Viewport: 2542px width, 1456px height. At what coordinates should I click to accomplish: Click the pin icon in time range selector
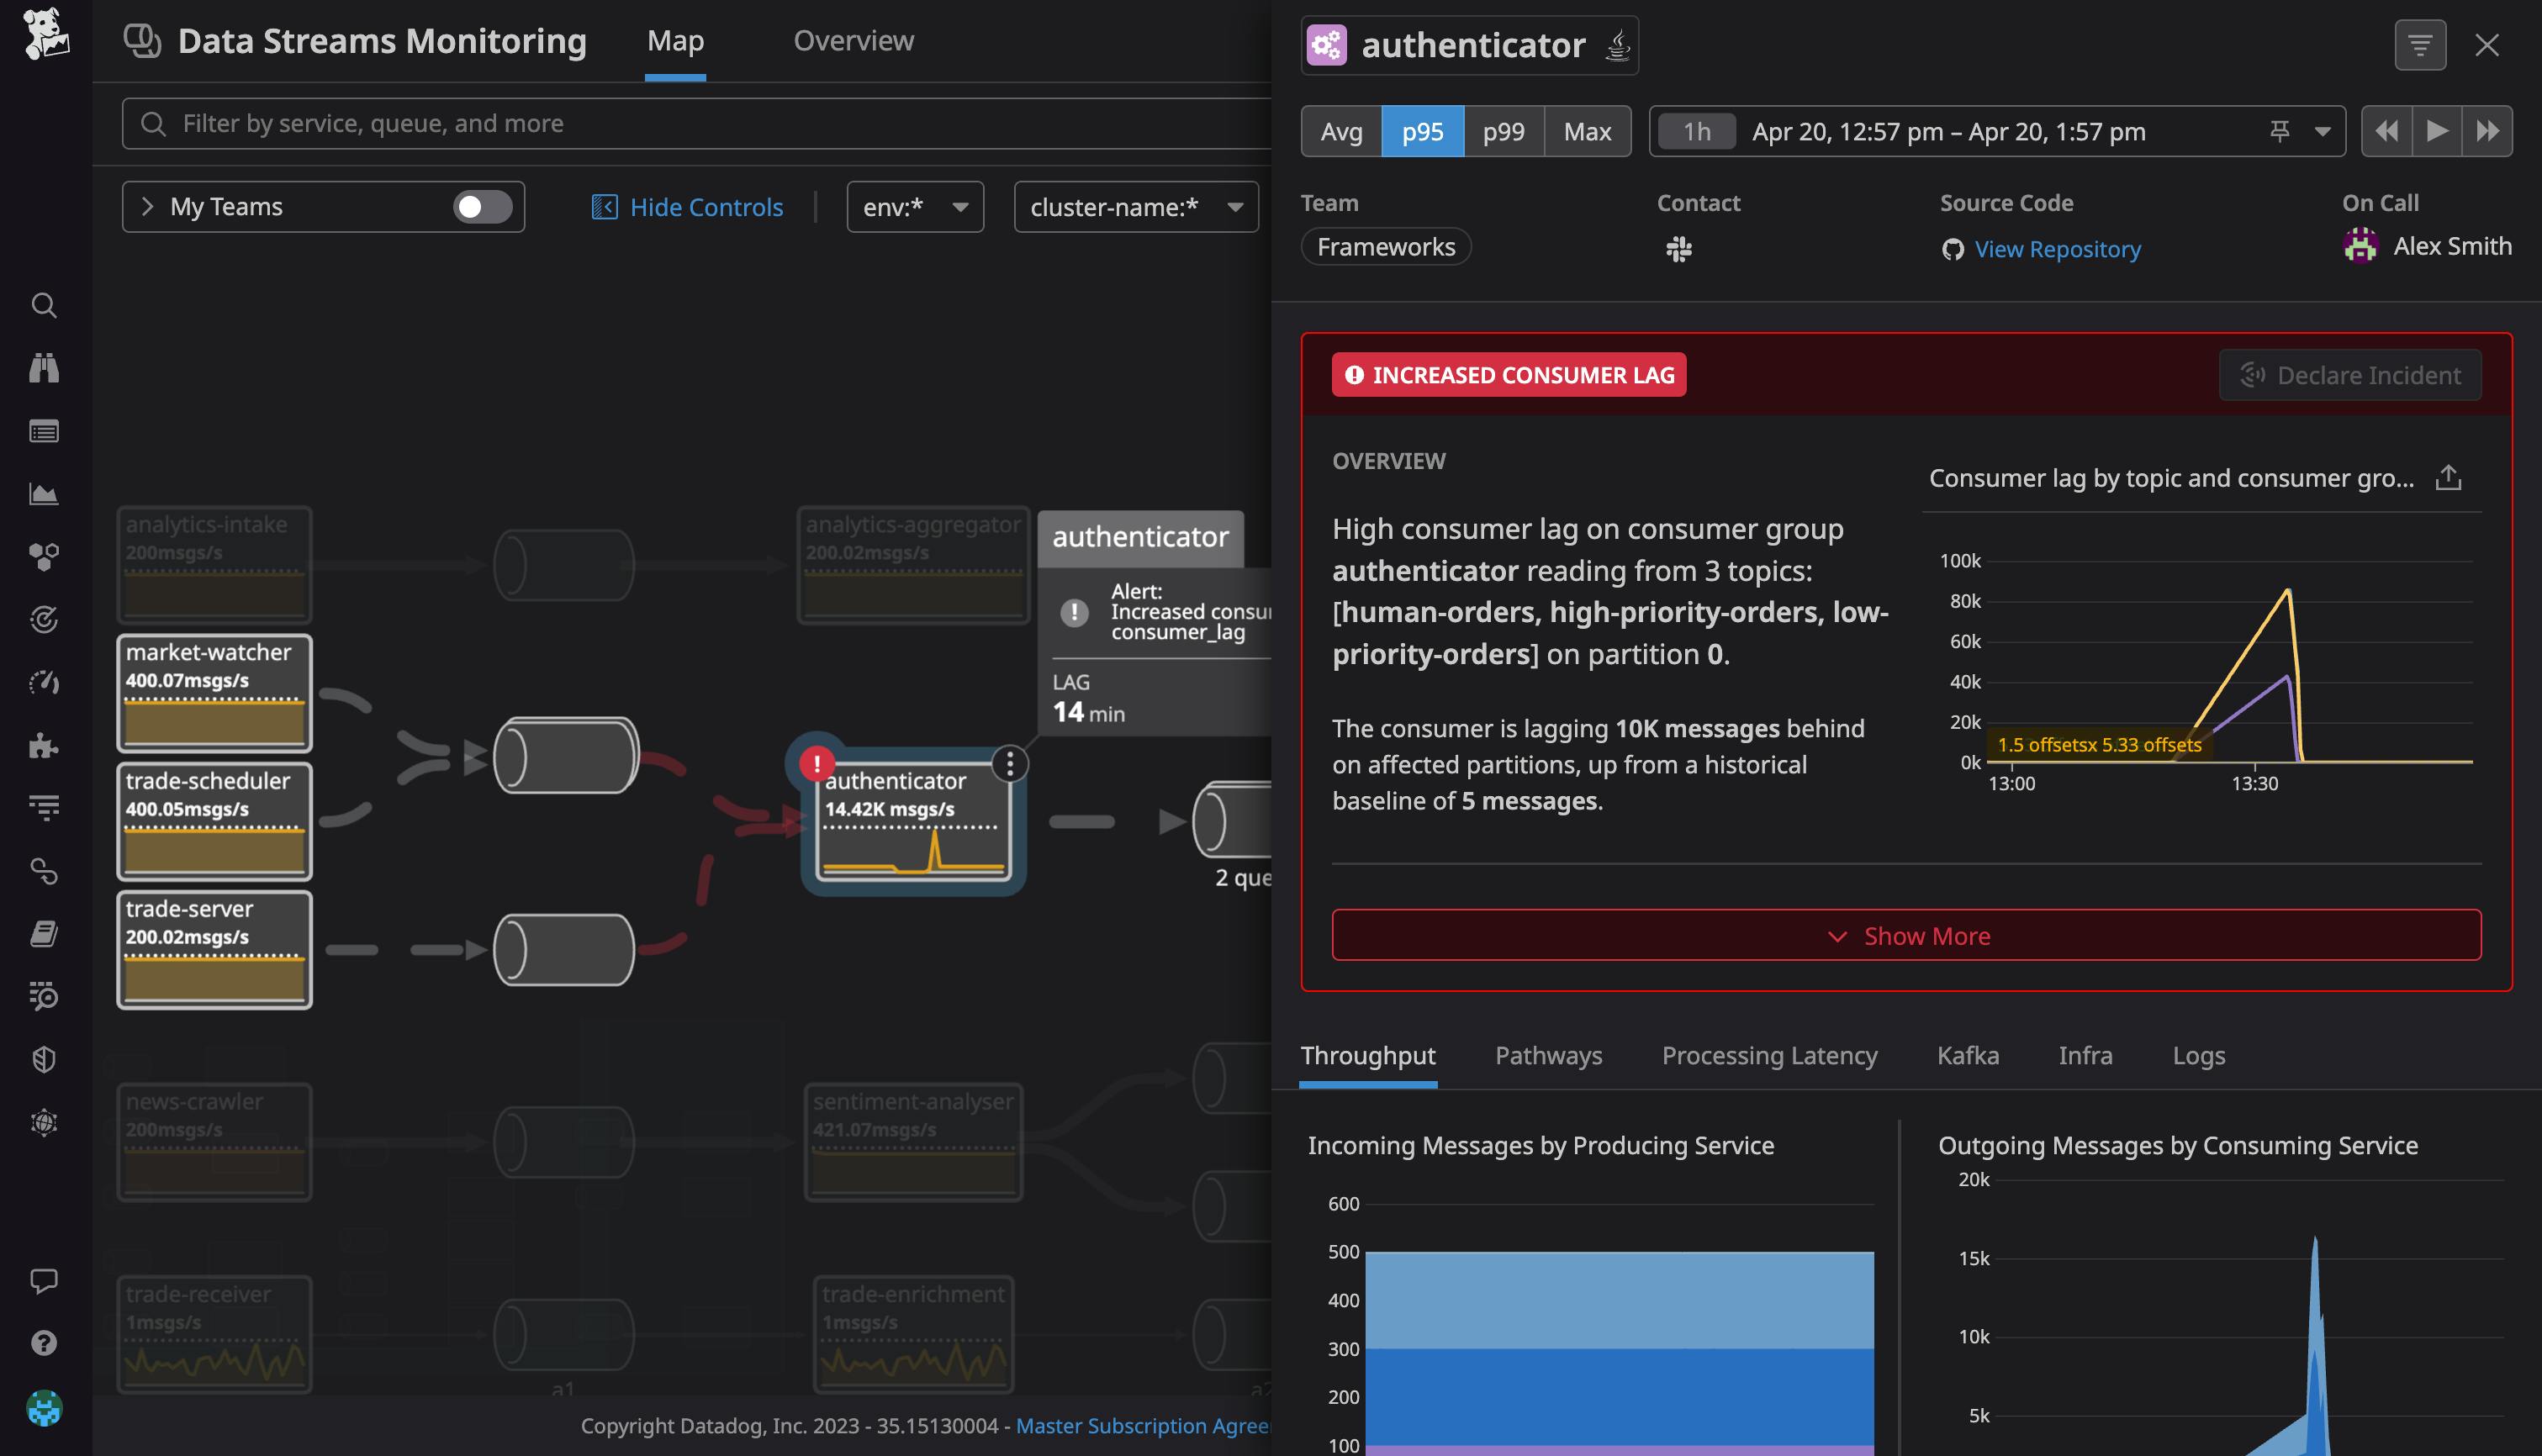coord(2280,131)
